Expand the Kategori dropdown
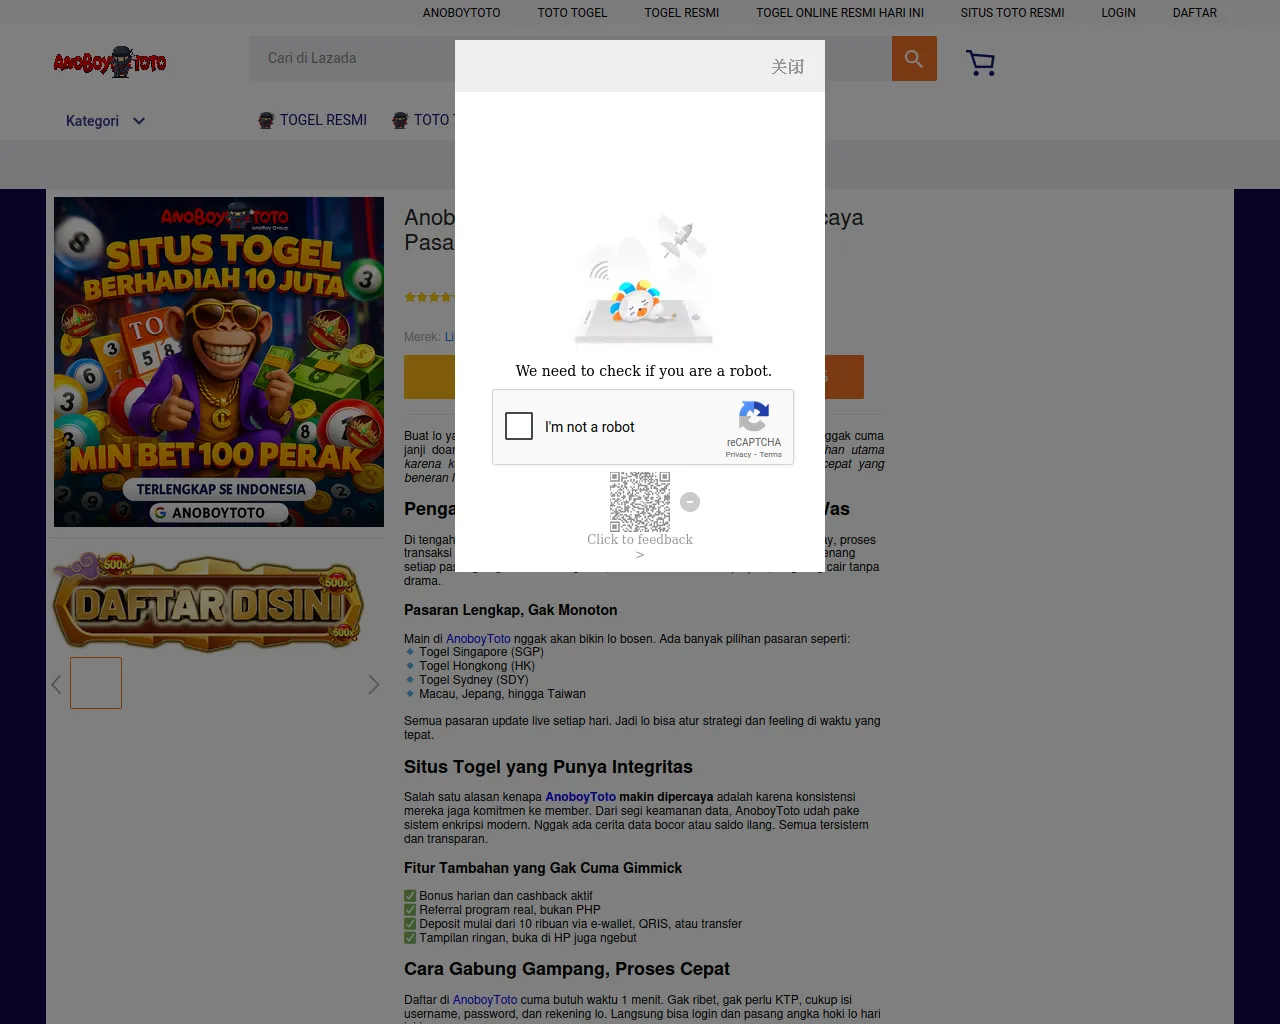This screenshot has width=1280, height=1024. [106, 121]
